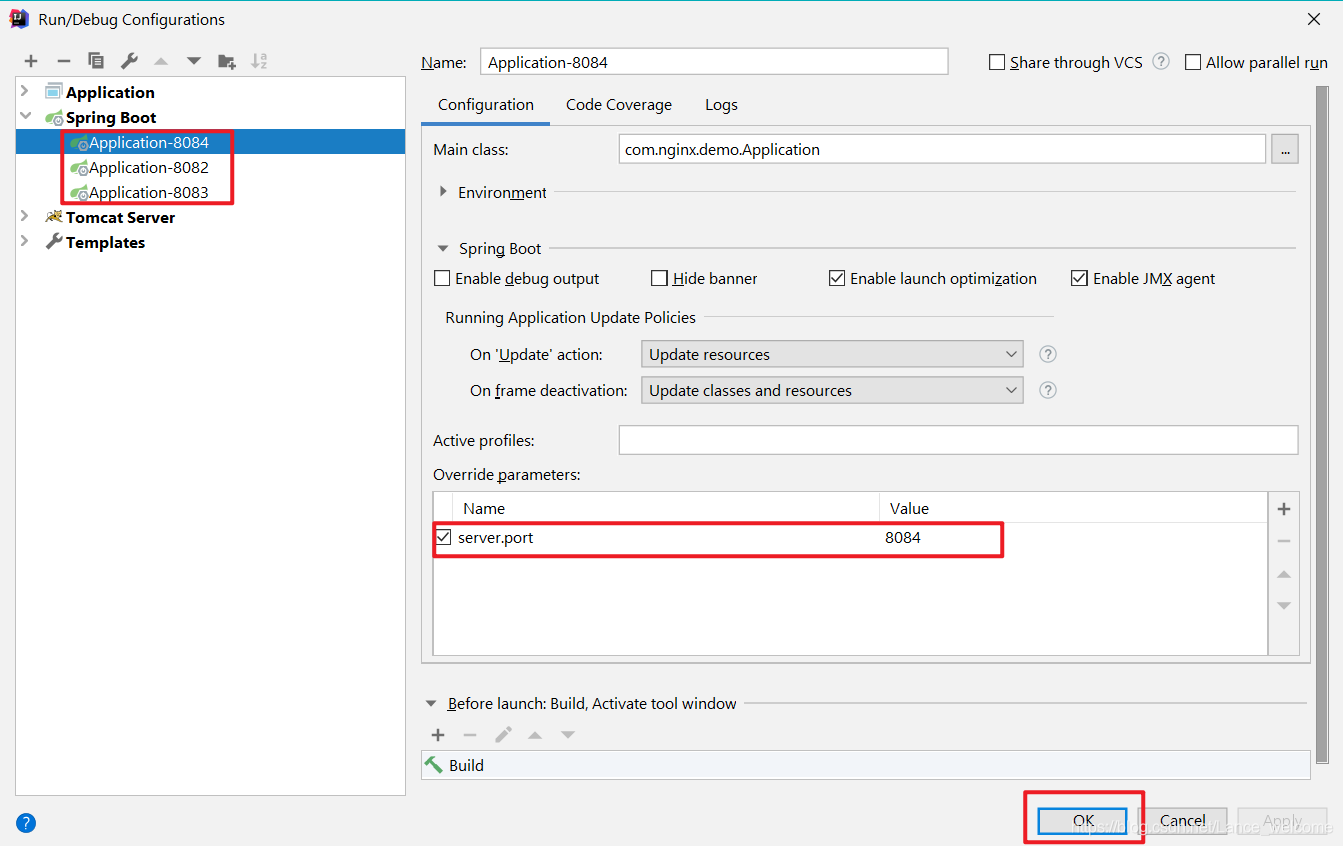Viewport: 1343px width, 846px height.
Task: Switch to Logs tab
Action: [x=721, y=105]
